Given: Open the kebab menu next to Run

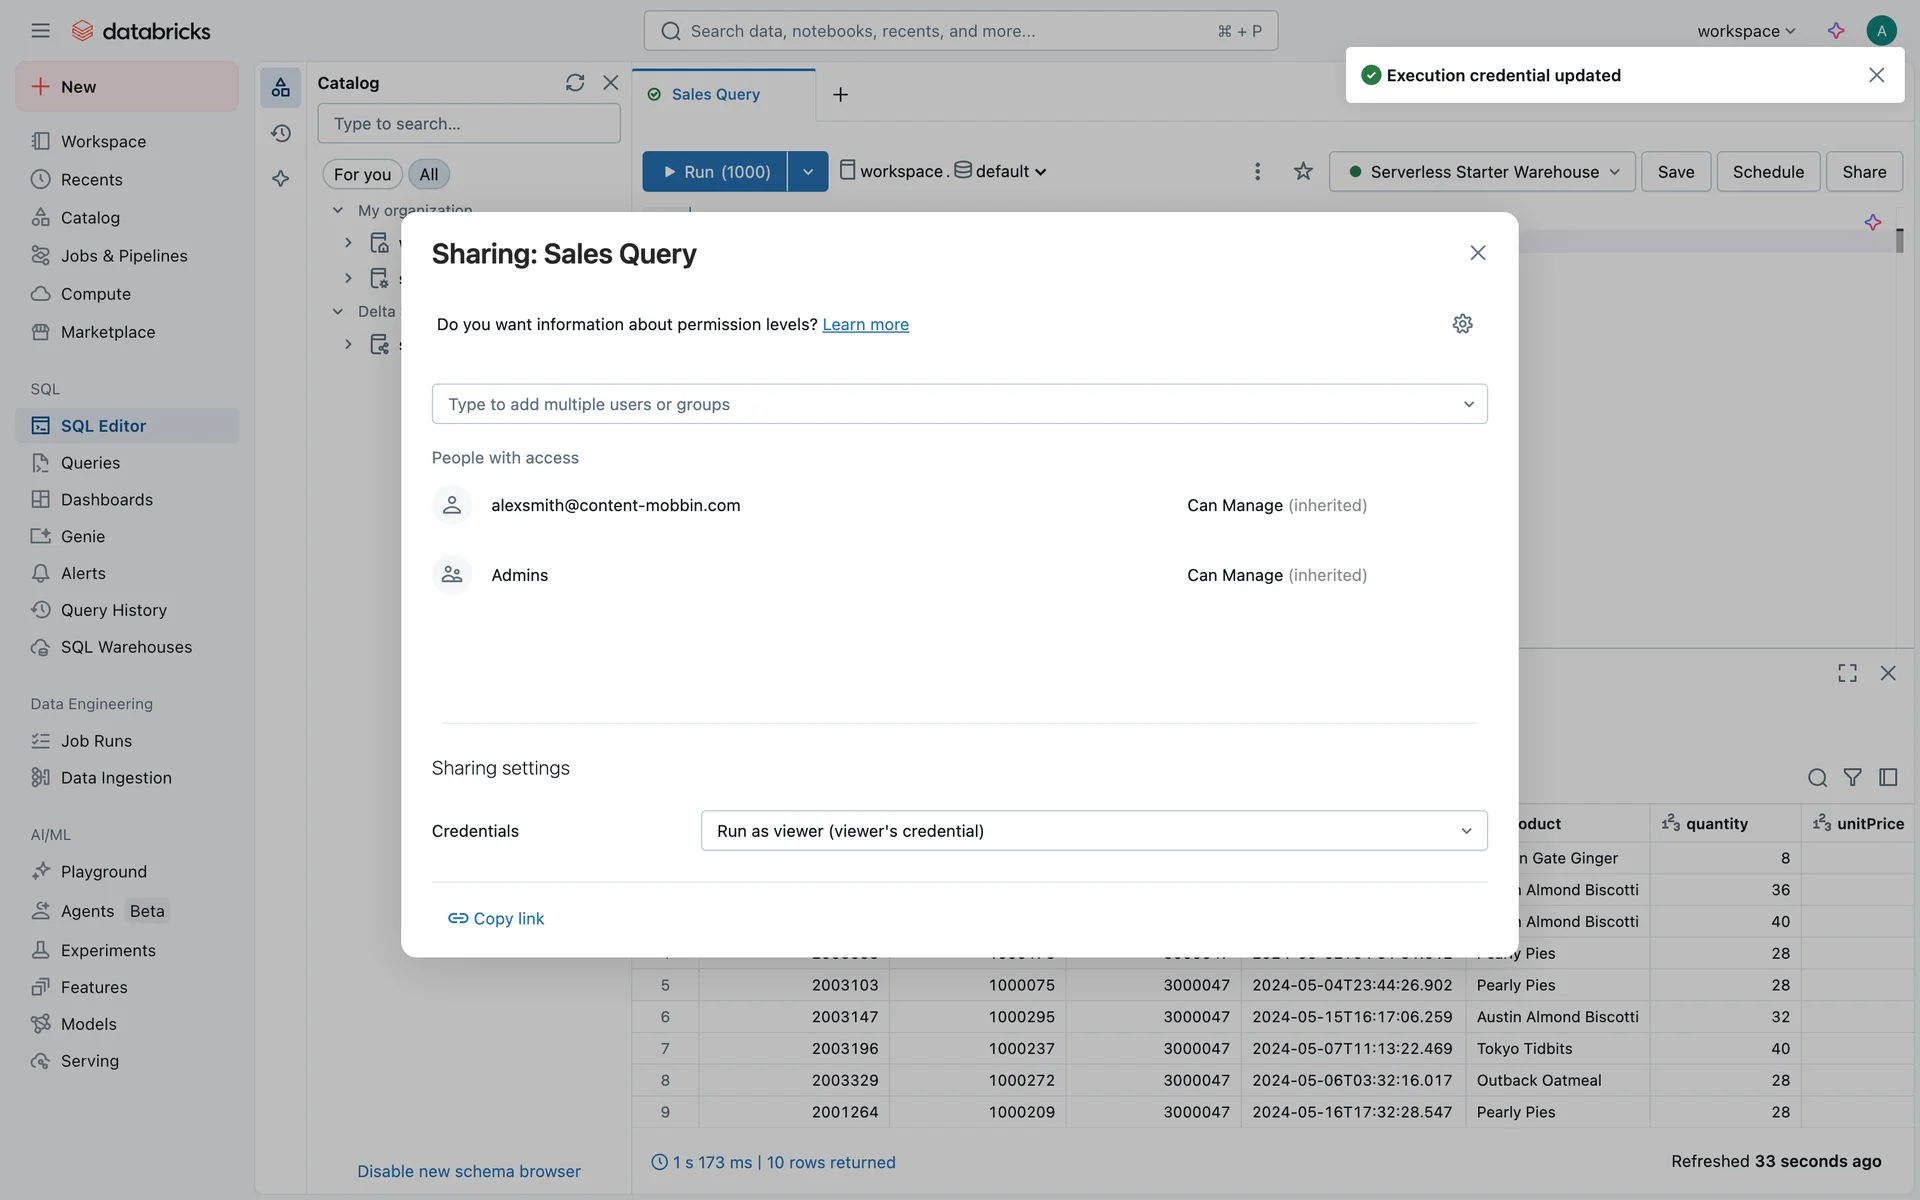Looking at the screenshot, I should [1257, 172].
